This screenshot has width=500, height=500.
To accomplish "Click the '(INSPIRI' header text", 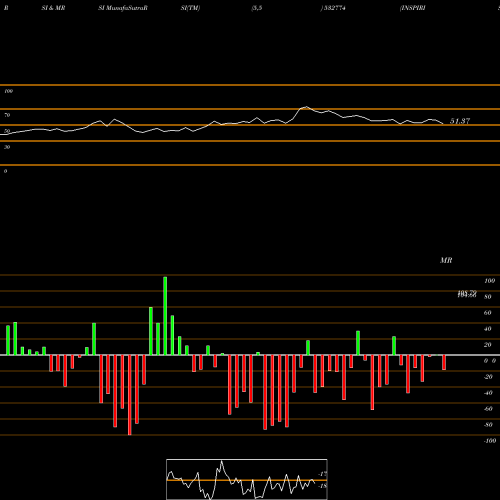I will (x=413, y=8).
